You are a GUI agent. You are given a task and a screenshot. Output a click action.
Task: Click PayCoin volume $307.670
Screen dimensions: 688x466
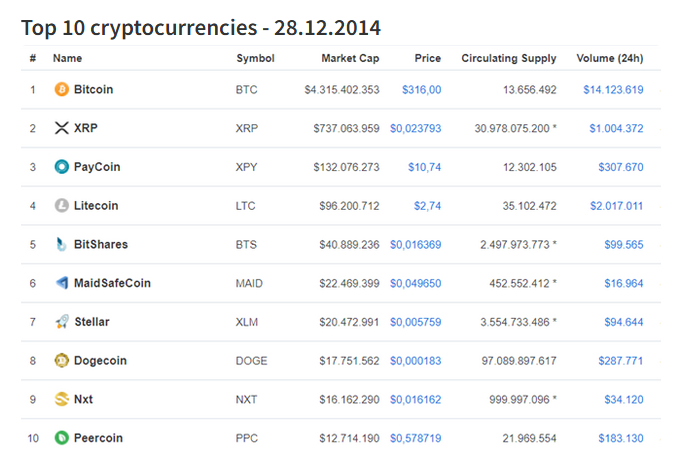621,167
